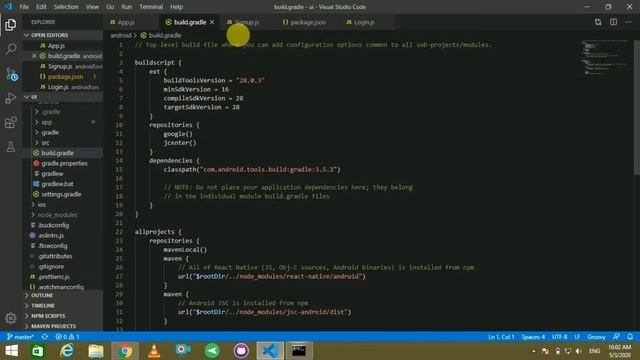
Task: Open the Go menu
Action: click(110, 7)
